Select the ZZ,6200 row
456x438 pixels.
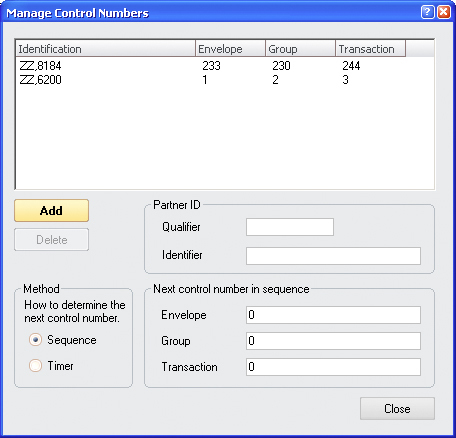(x=225, y=80)
